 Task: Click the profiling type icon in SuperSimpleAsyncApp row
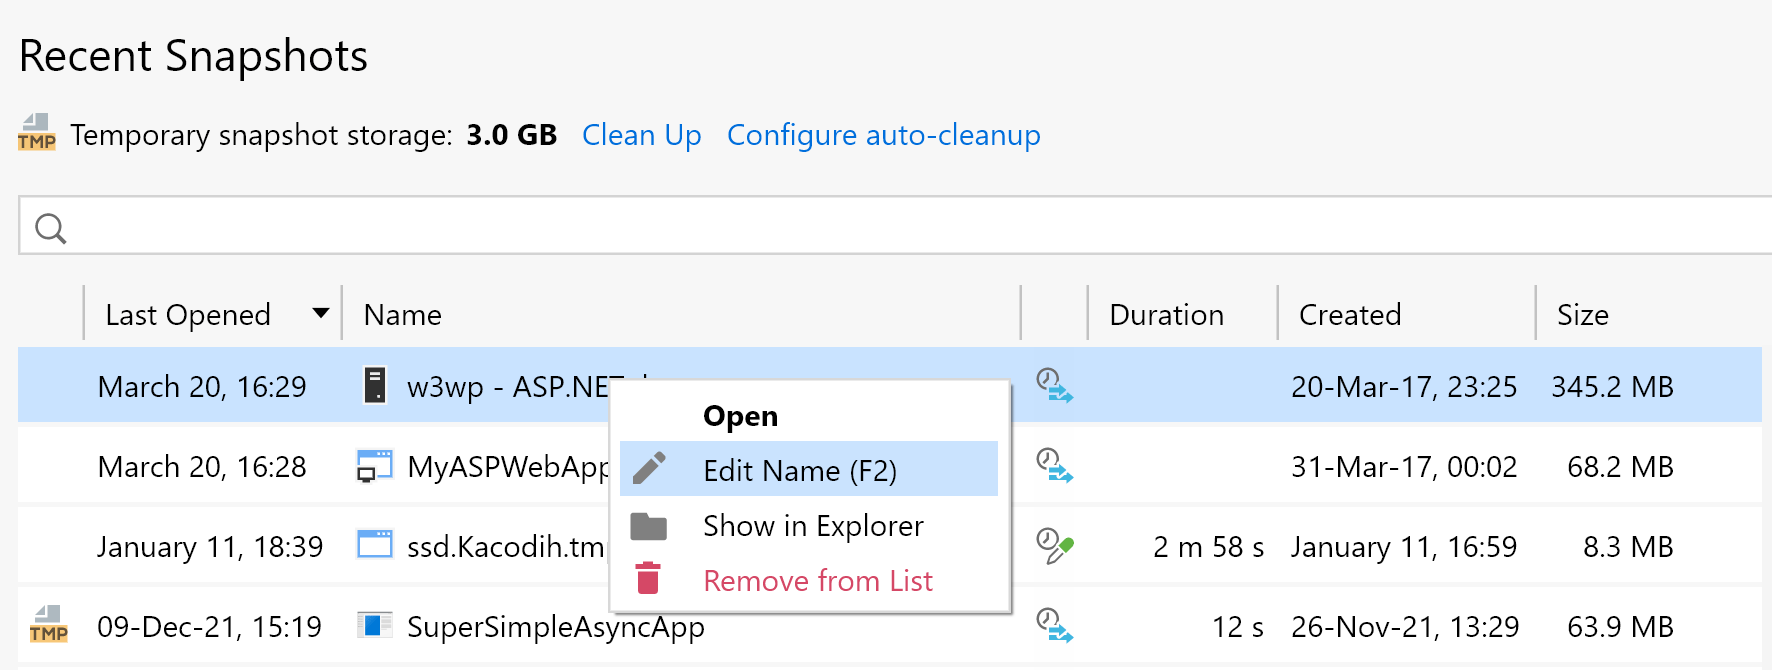[1054, 626]
